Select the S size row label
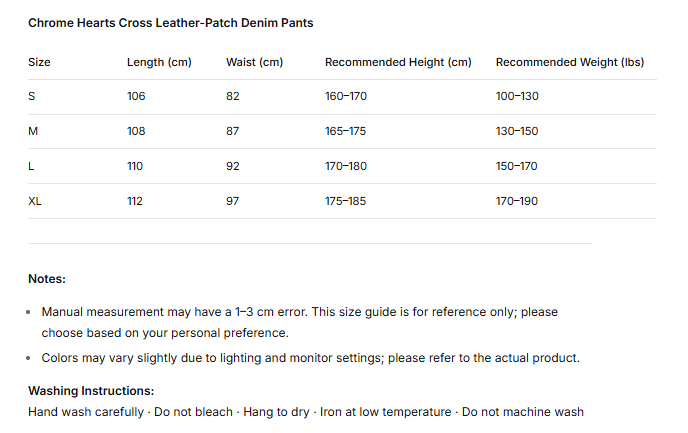688x433 pixels. [32, 96]
